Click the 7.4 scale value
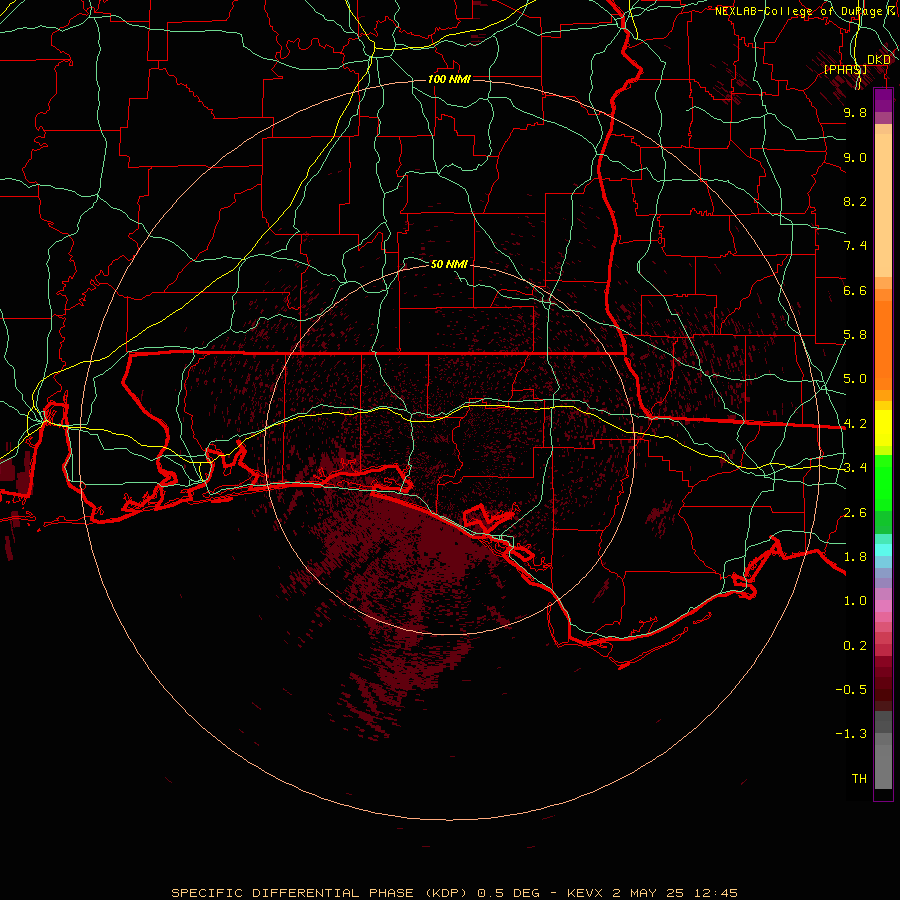The image size is (900, 900). click(x=855, y=246)
